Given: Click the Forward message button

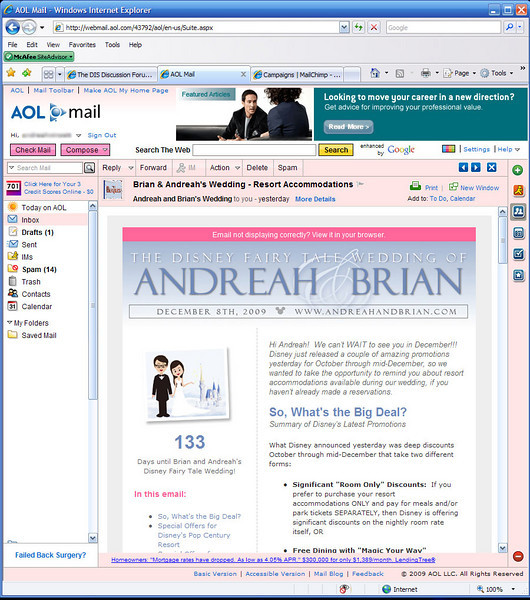Looking at the screenshot, I should pyautogui.click(x=153, y=168).
